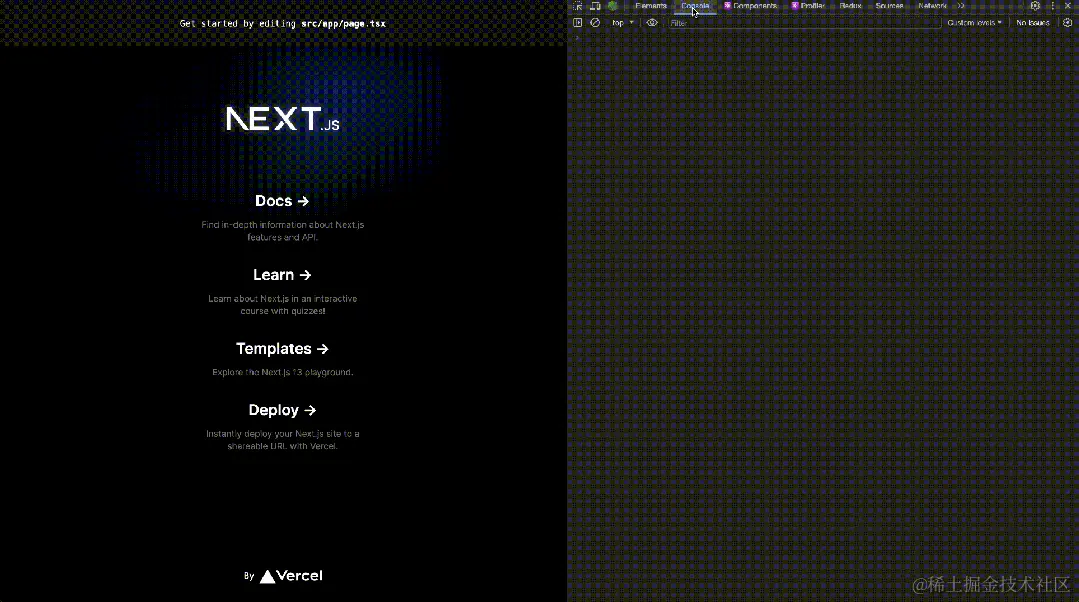This screenshot has width=1079, height=602.
Task: Activate the inspect element picker icon
Action: (577, 6)
